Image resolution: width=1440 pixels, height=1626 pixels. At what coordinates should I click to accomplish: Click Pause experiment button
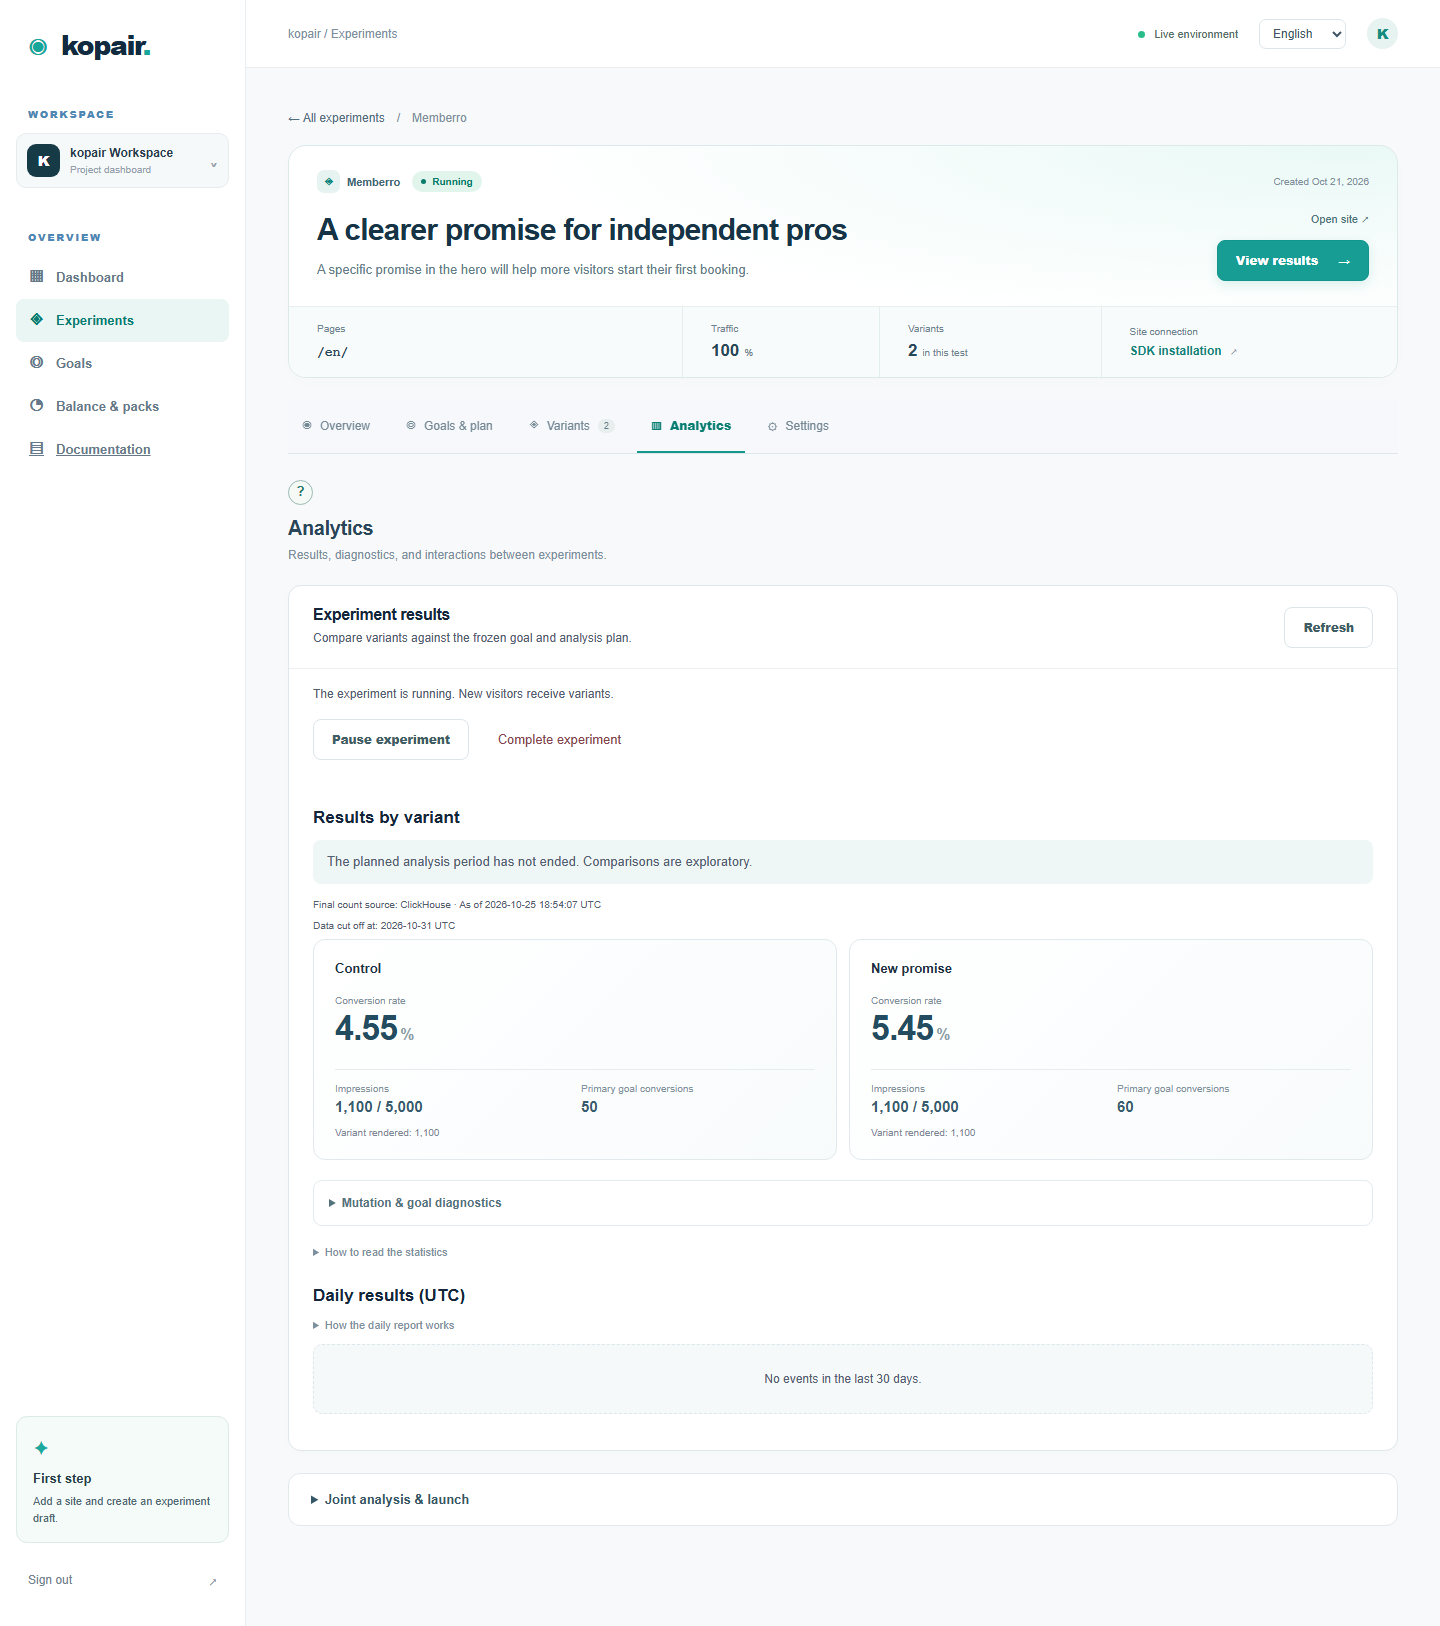[x=391, y=740]
